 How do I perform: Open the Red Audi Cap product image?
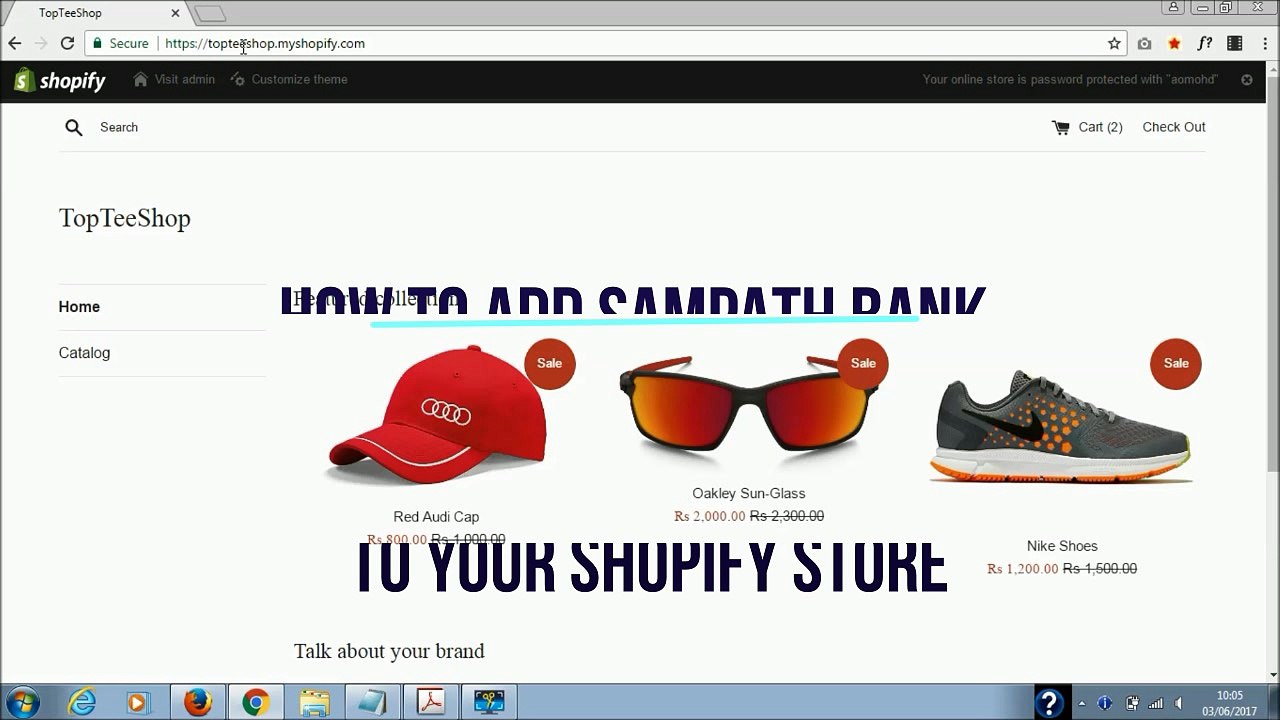pyautogui.click(x=437, y=416)
